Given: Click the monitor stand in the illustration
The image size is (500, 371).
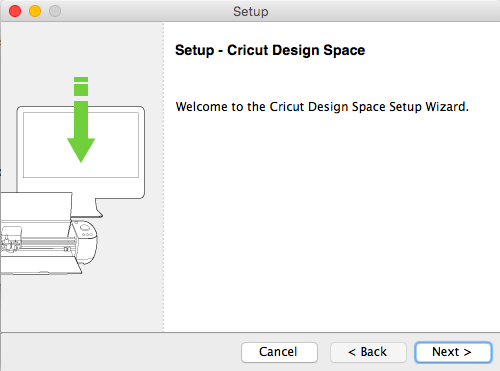Looking at the screenshot, I should click(x=87, y=208).
